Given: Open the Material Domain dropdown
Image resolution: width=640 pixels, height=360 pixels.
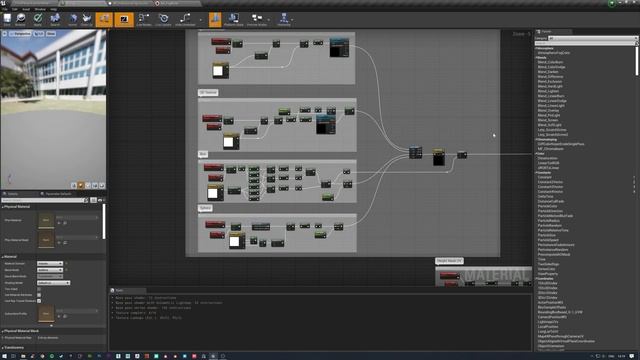Looking at the screenshot, I should [50, 264].
